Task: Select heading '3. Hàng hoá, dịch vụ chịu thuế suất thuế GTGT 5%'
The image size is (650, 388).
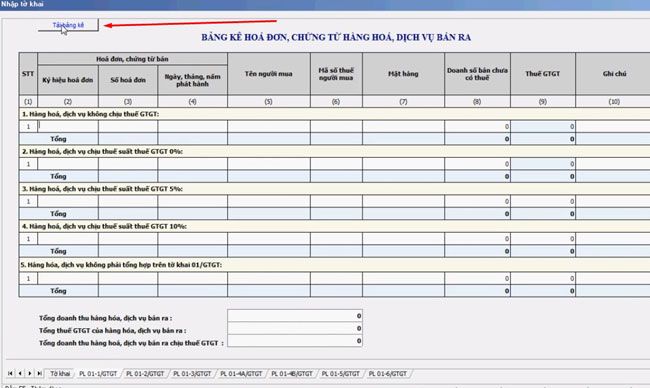Action: tap(102, 189)
